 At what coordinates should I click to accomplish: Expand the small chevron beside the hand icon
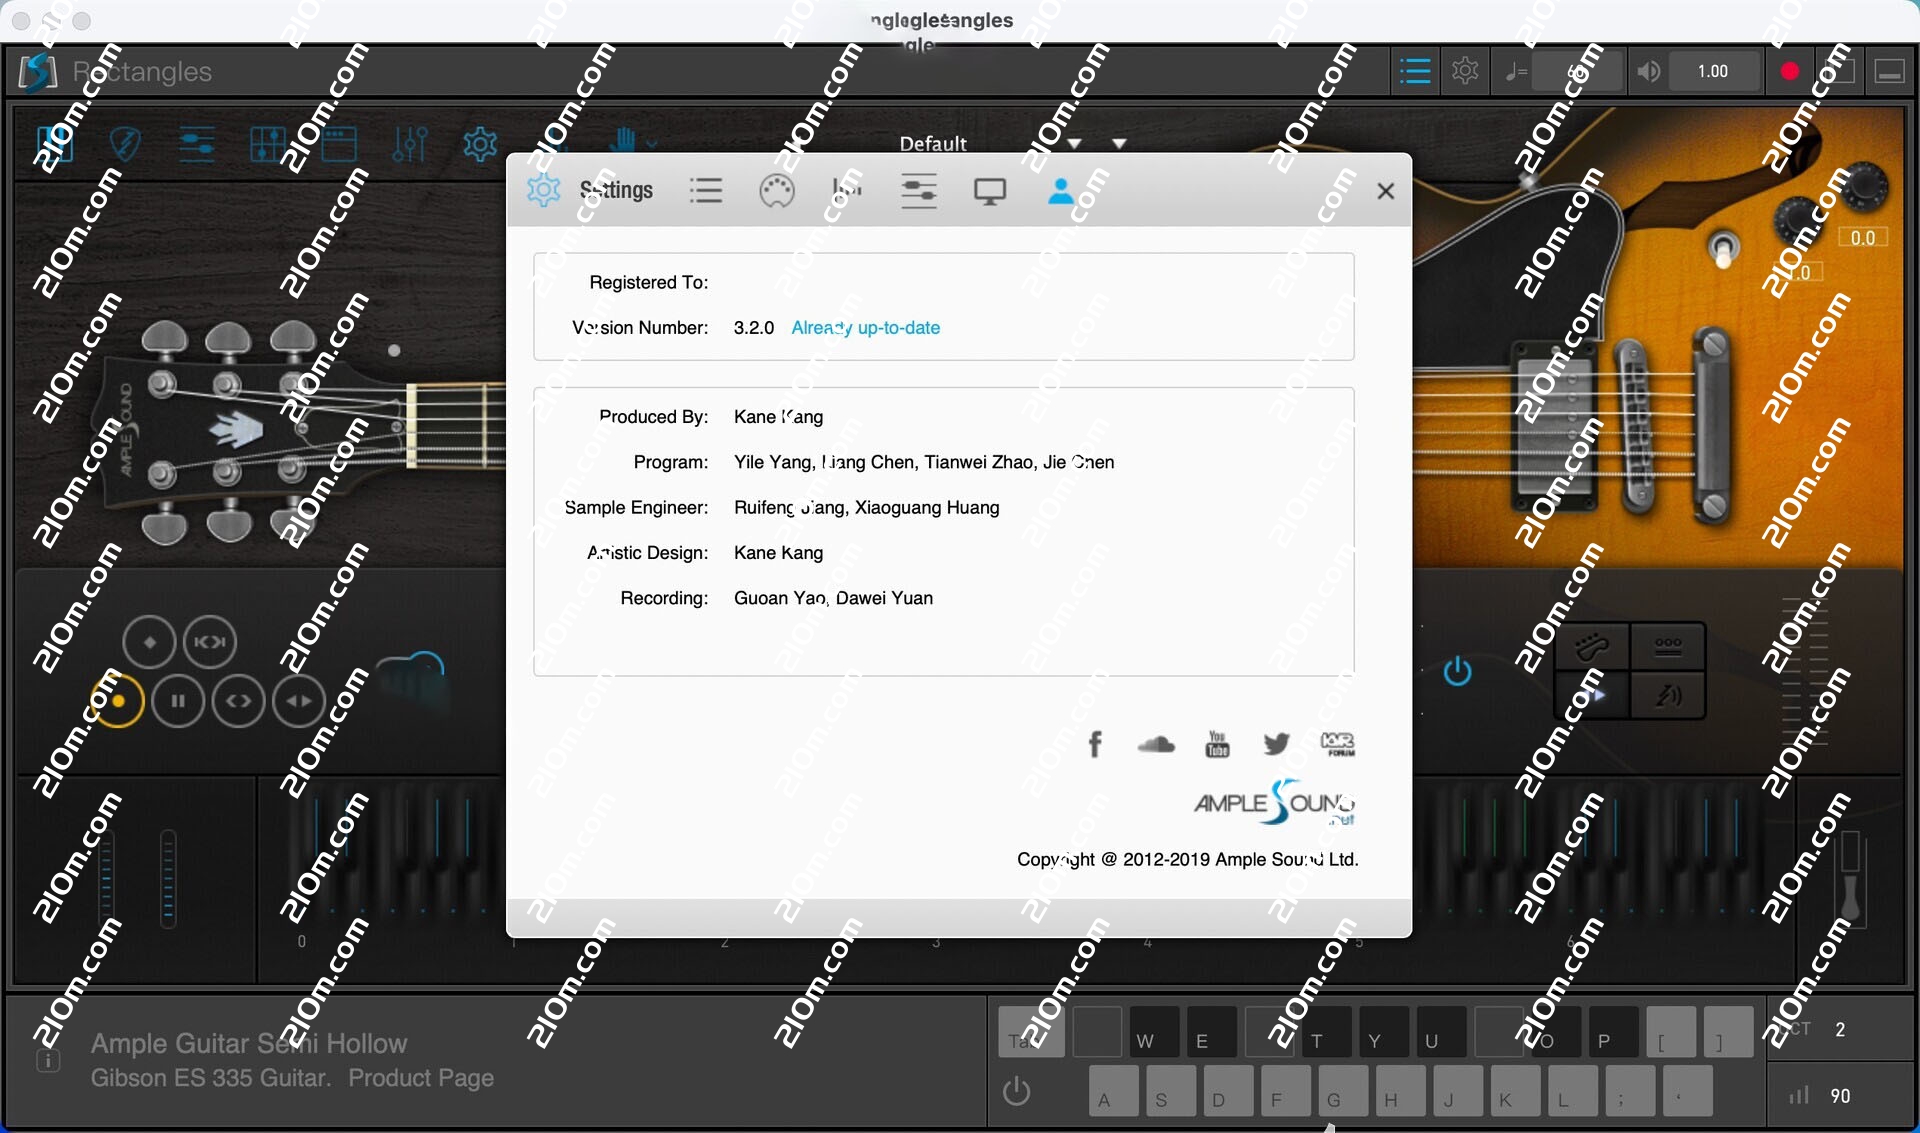(x=652, y=145)
